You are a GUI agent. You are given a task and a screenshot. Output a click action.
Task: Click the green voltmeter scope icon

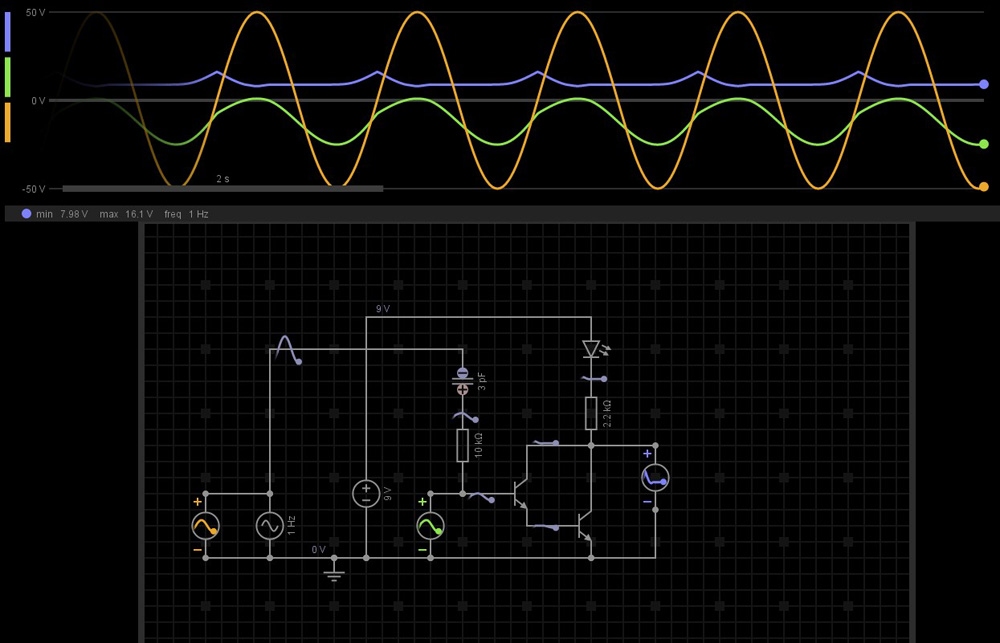coord(430,526)
